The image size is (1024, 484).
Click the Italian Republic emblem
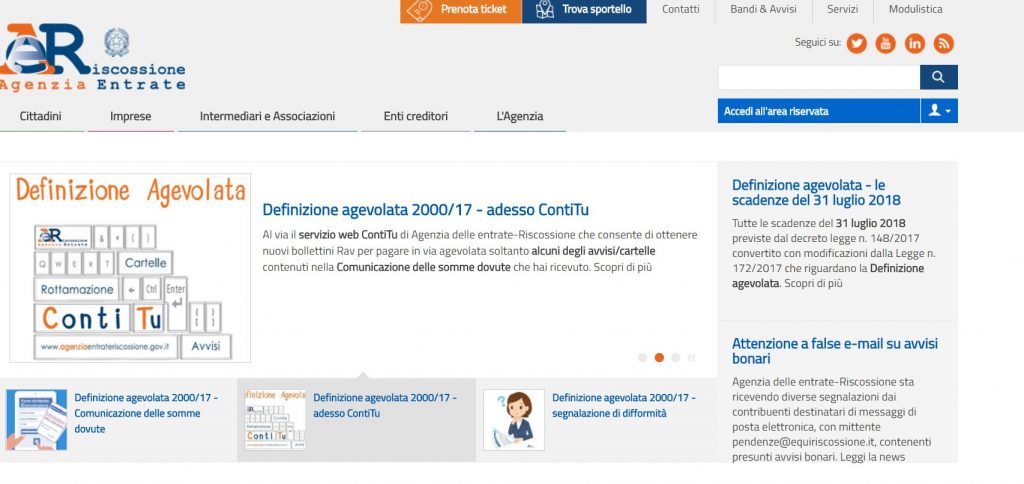(x=117, y=42)
